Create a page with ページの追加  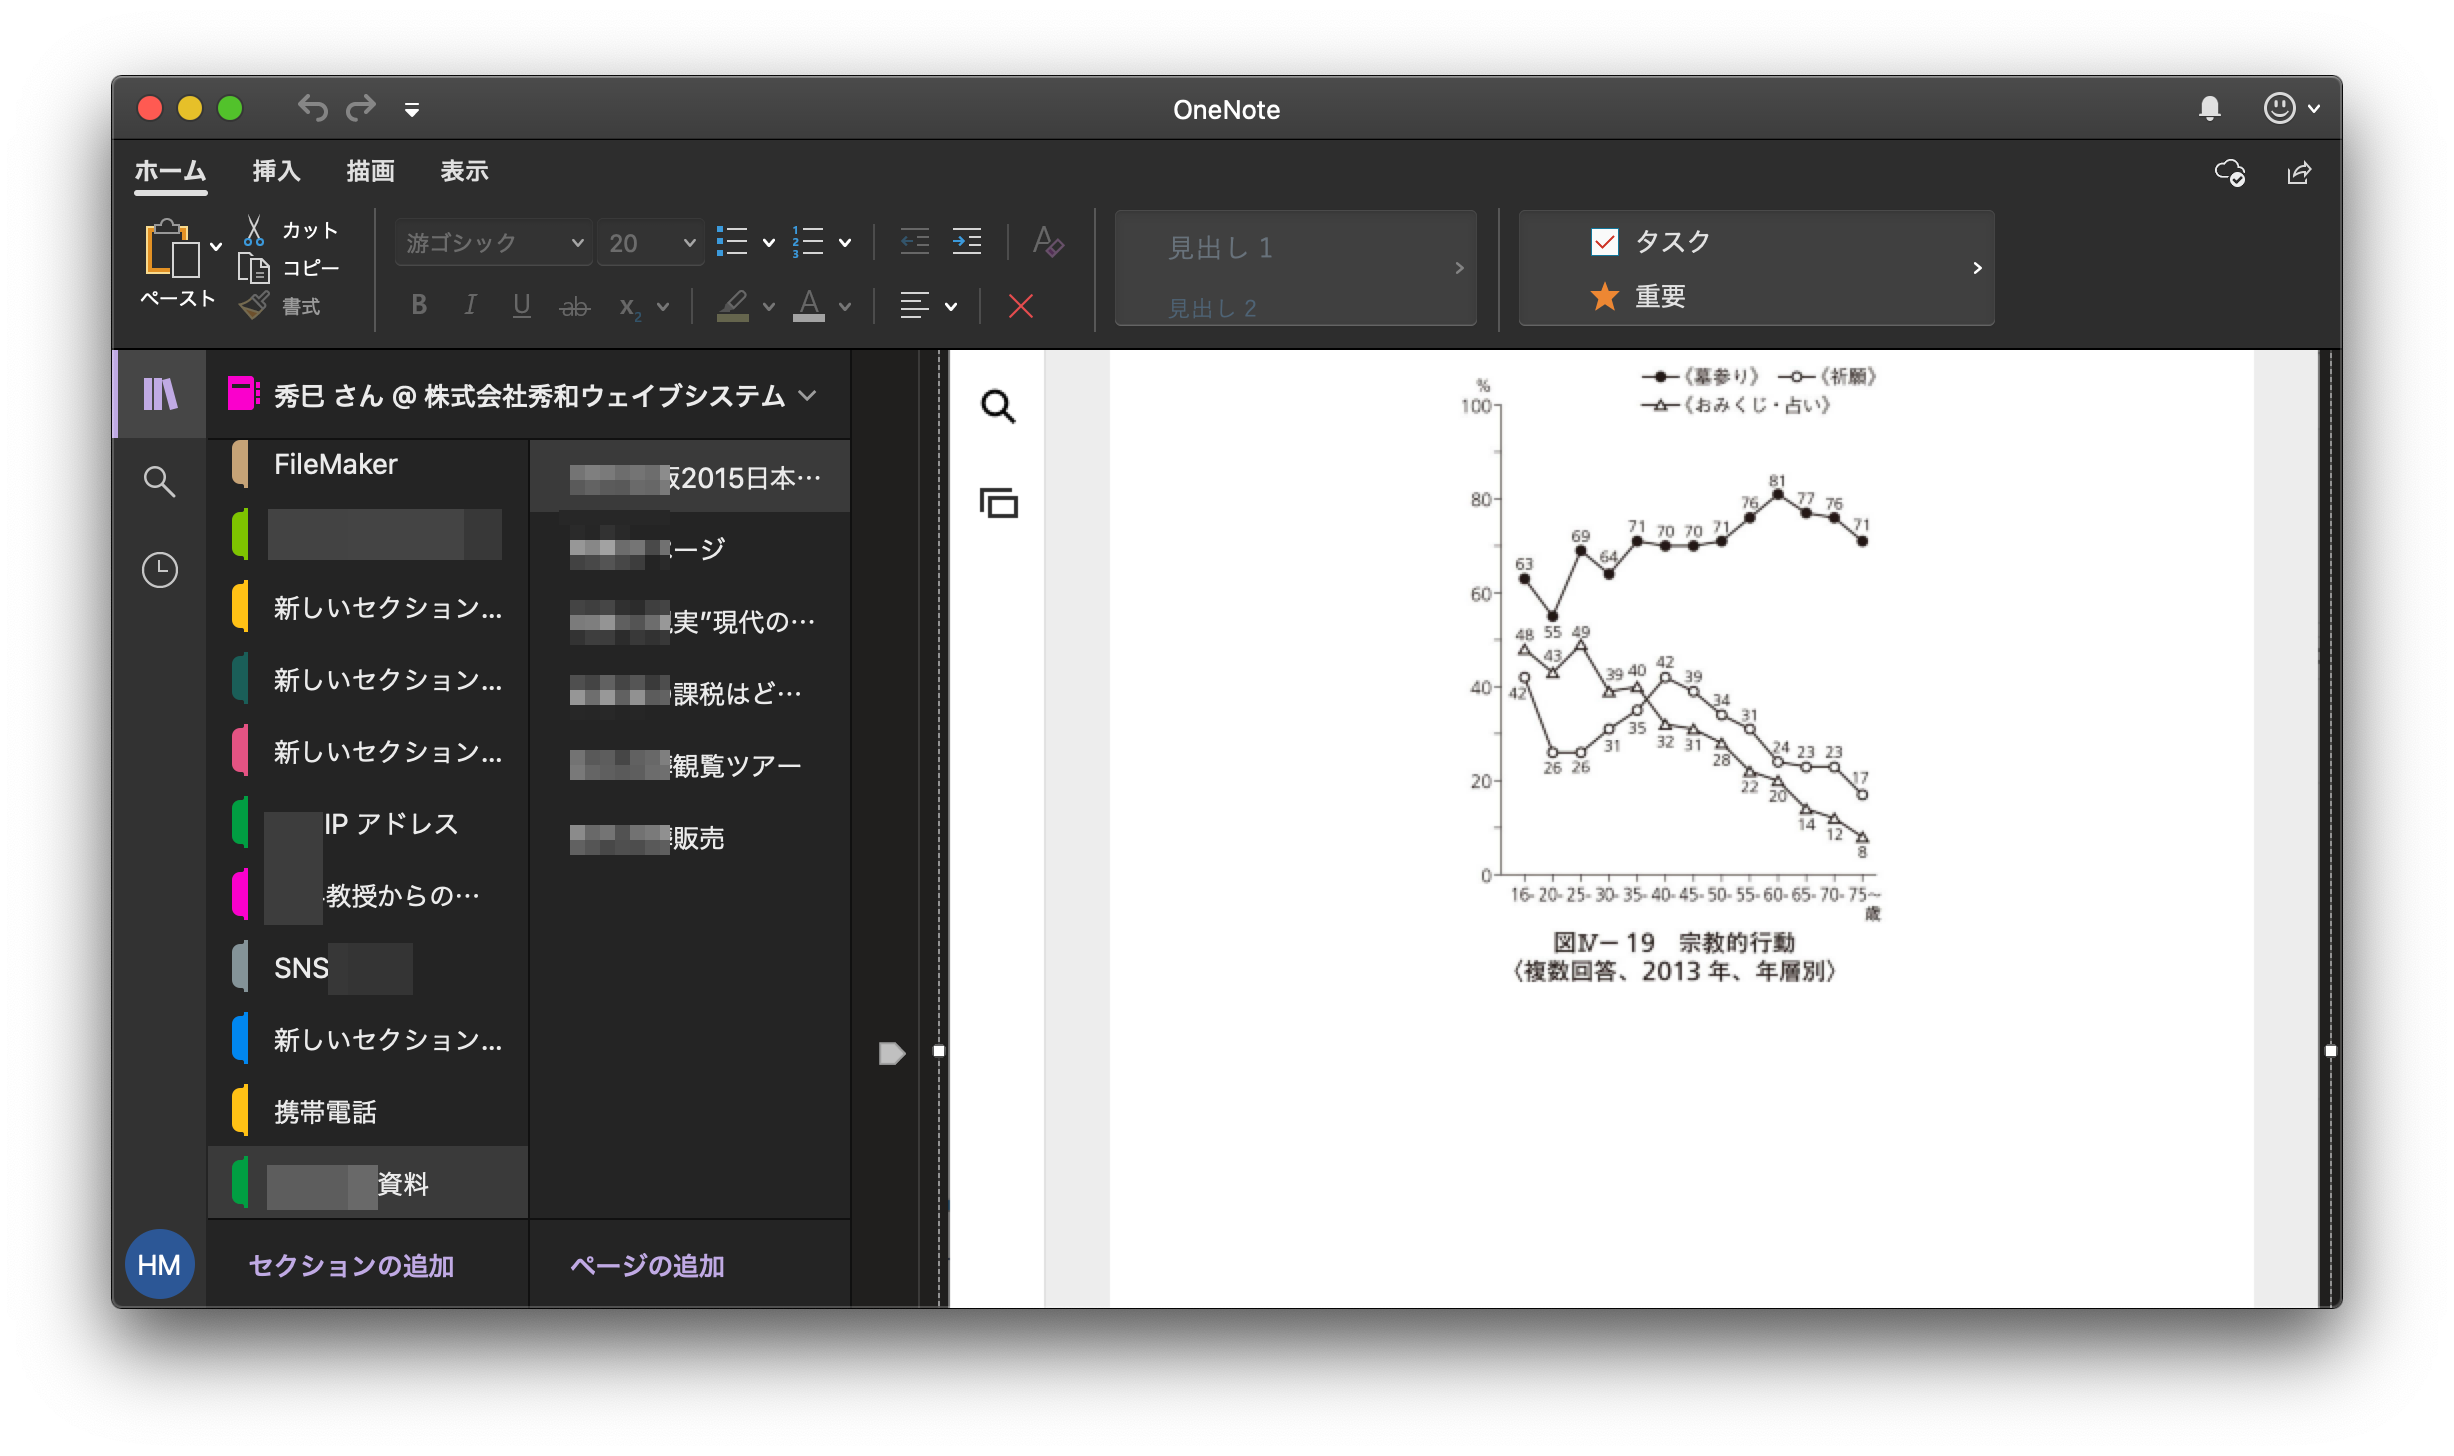pos(647,1265)
